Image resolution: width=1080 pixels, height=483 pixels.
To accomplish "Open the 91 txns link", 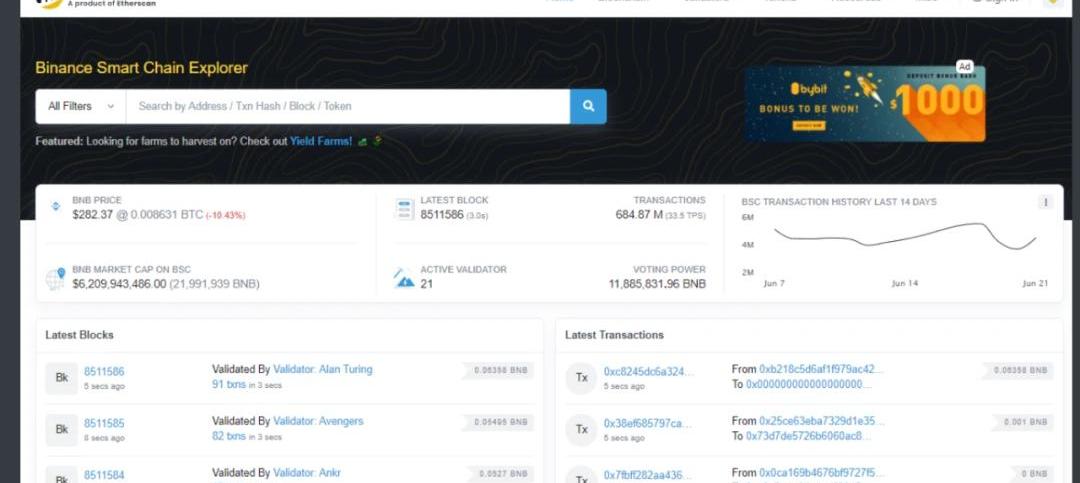I will [228, 384].
